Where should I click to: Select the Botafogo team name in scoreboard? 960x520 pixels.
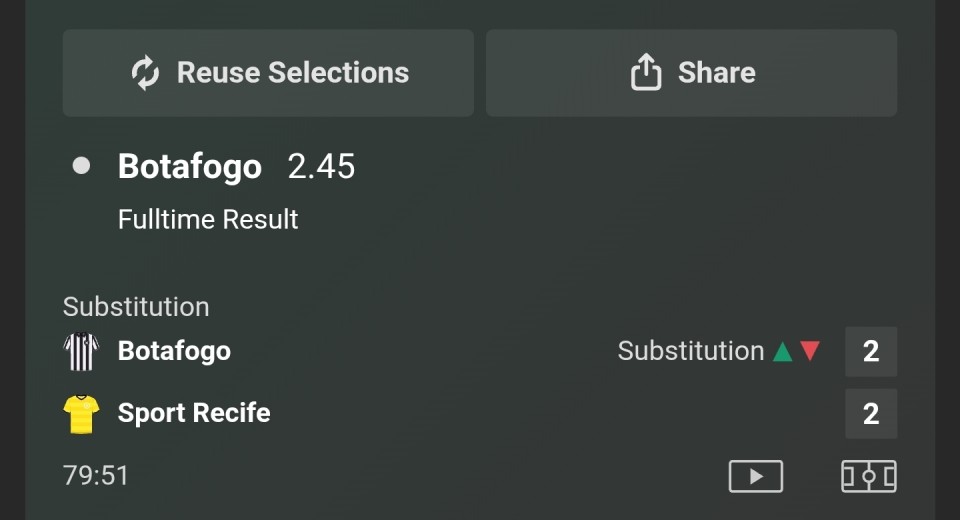(x=174, y=351)
